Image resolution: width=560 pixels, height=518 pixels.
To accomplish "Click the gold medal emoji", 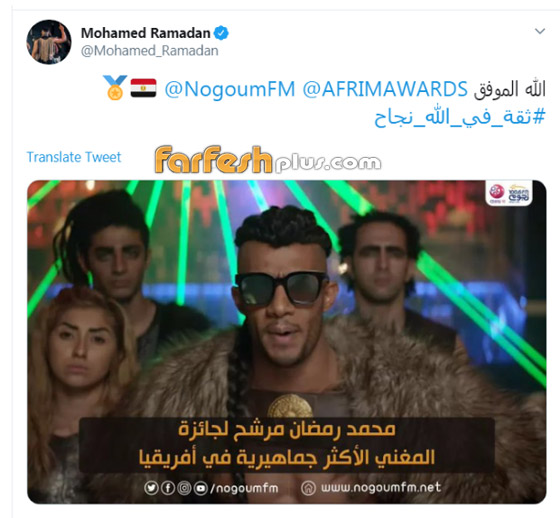I will (115, 88).
